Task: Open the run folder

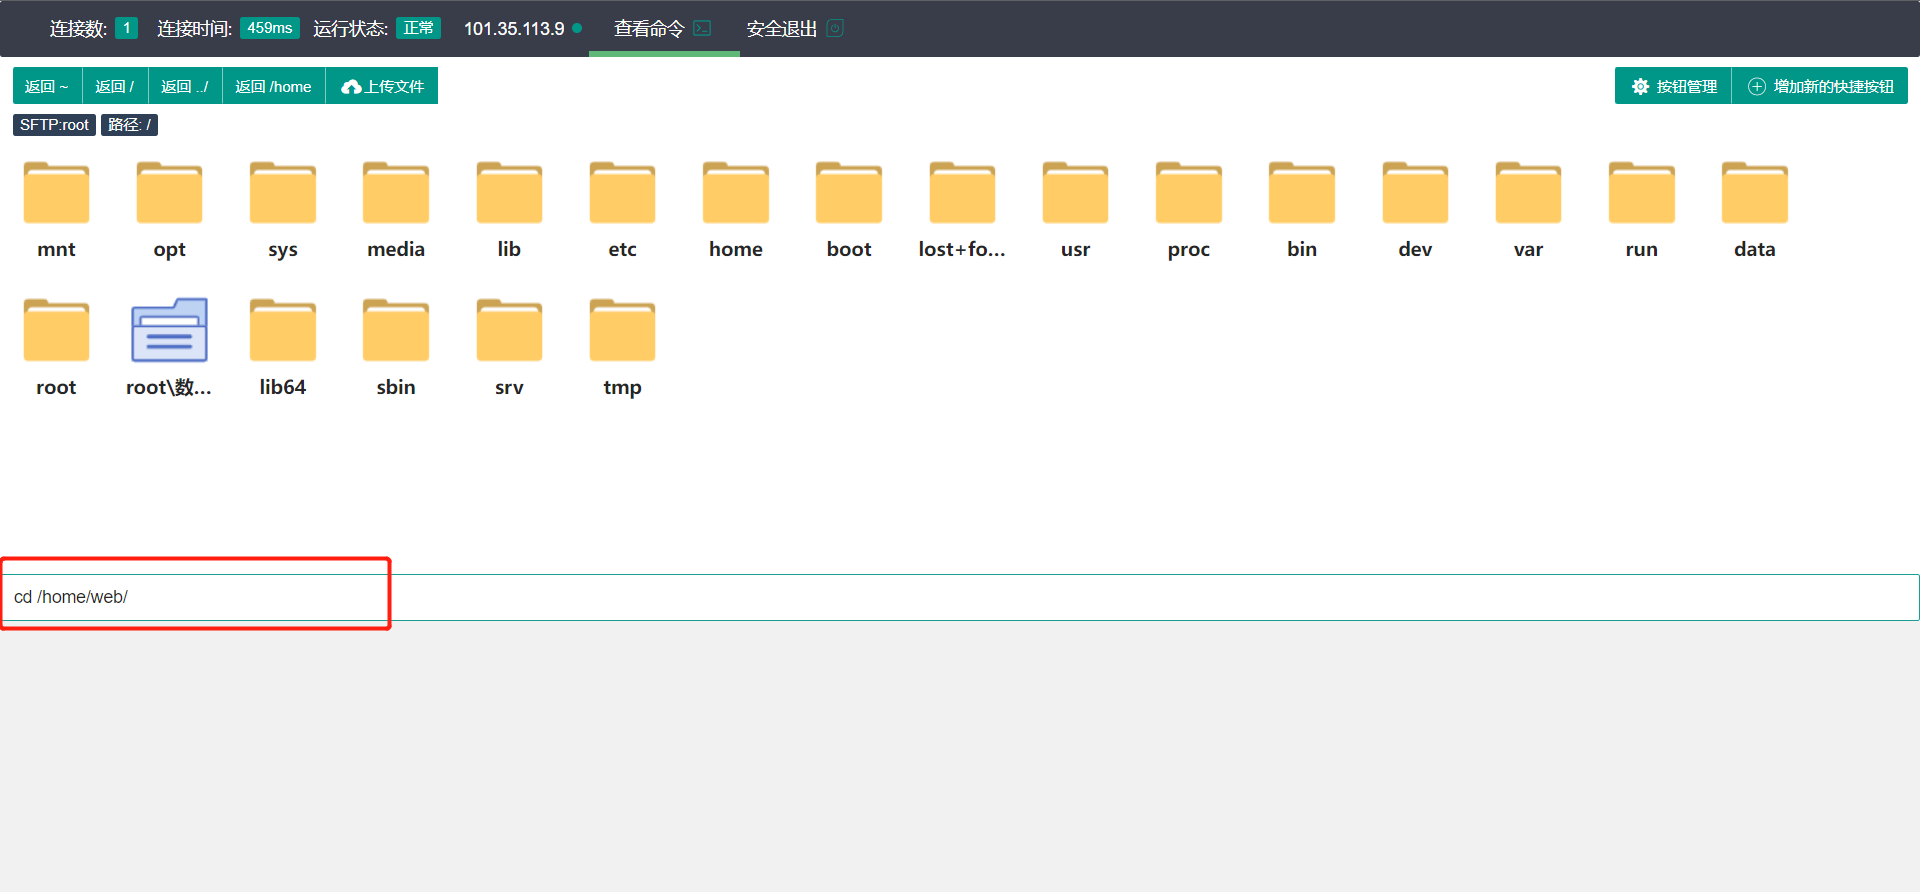Action: tap(1642, 193)
